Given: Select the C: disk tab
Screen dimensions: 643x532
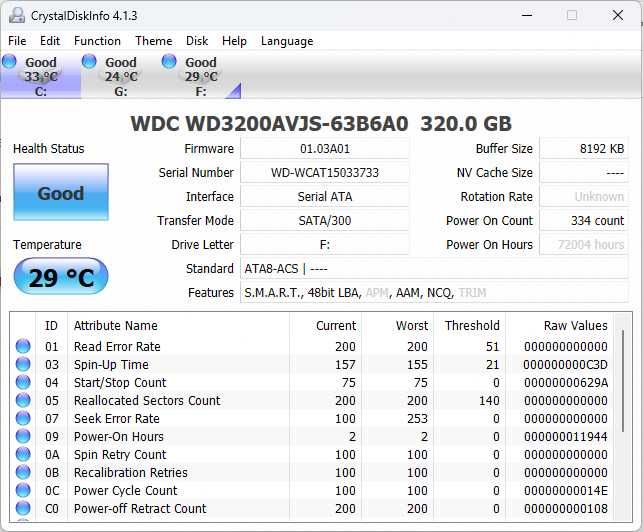Looking at the screenshot, I should click(40, 76).
